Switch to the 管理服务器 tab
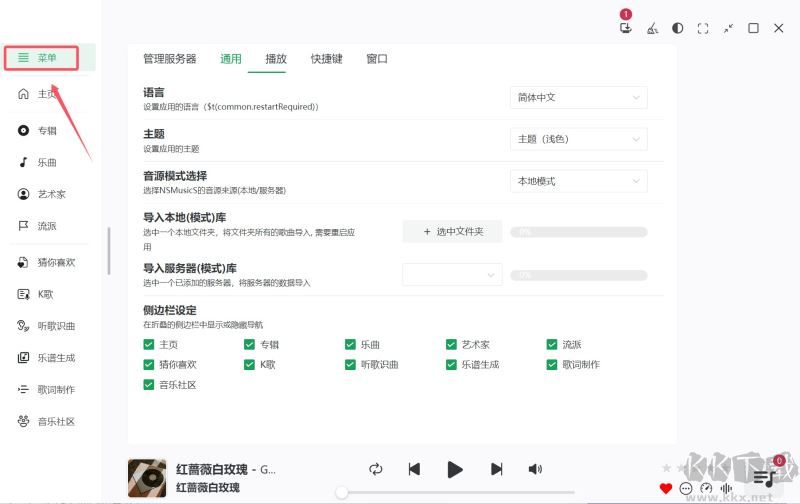The height and width of the screenshot is (504, 800). [169, 59]
